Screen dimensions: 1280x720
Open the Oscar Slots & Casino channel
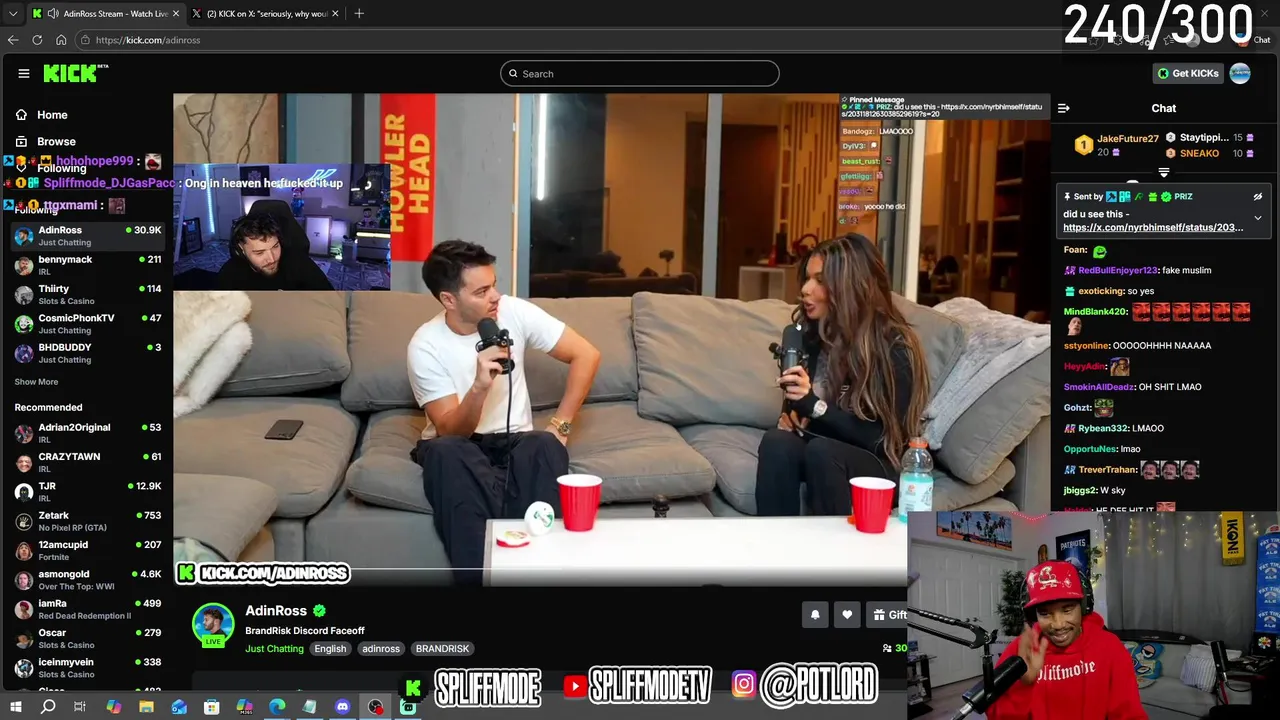click(87, 638)
